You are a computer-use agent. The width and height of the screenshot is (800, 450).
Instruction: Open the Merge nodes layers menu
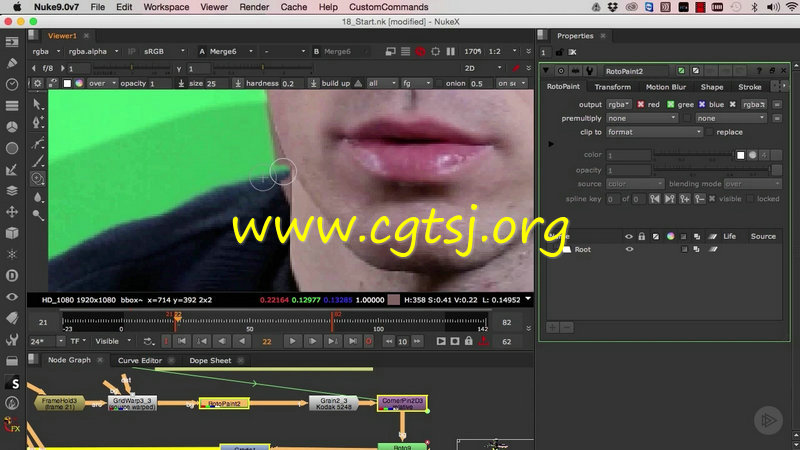[x=12, y=190]
